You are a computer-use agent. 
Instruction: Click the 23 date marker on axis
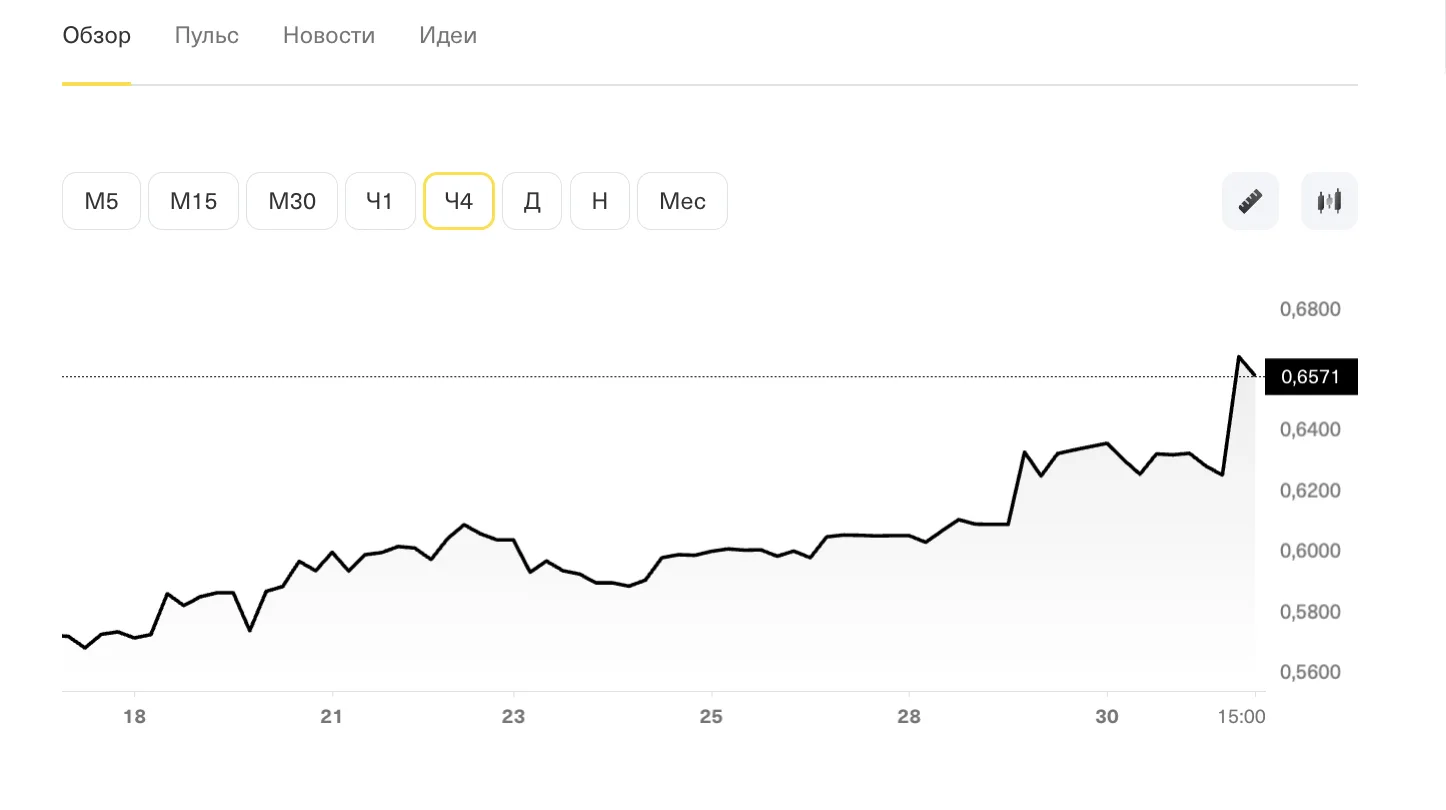pos(513,717)
